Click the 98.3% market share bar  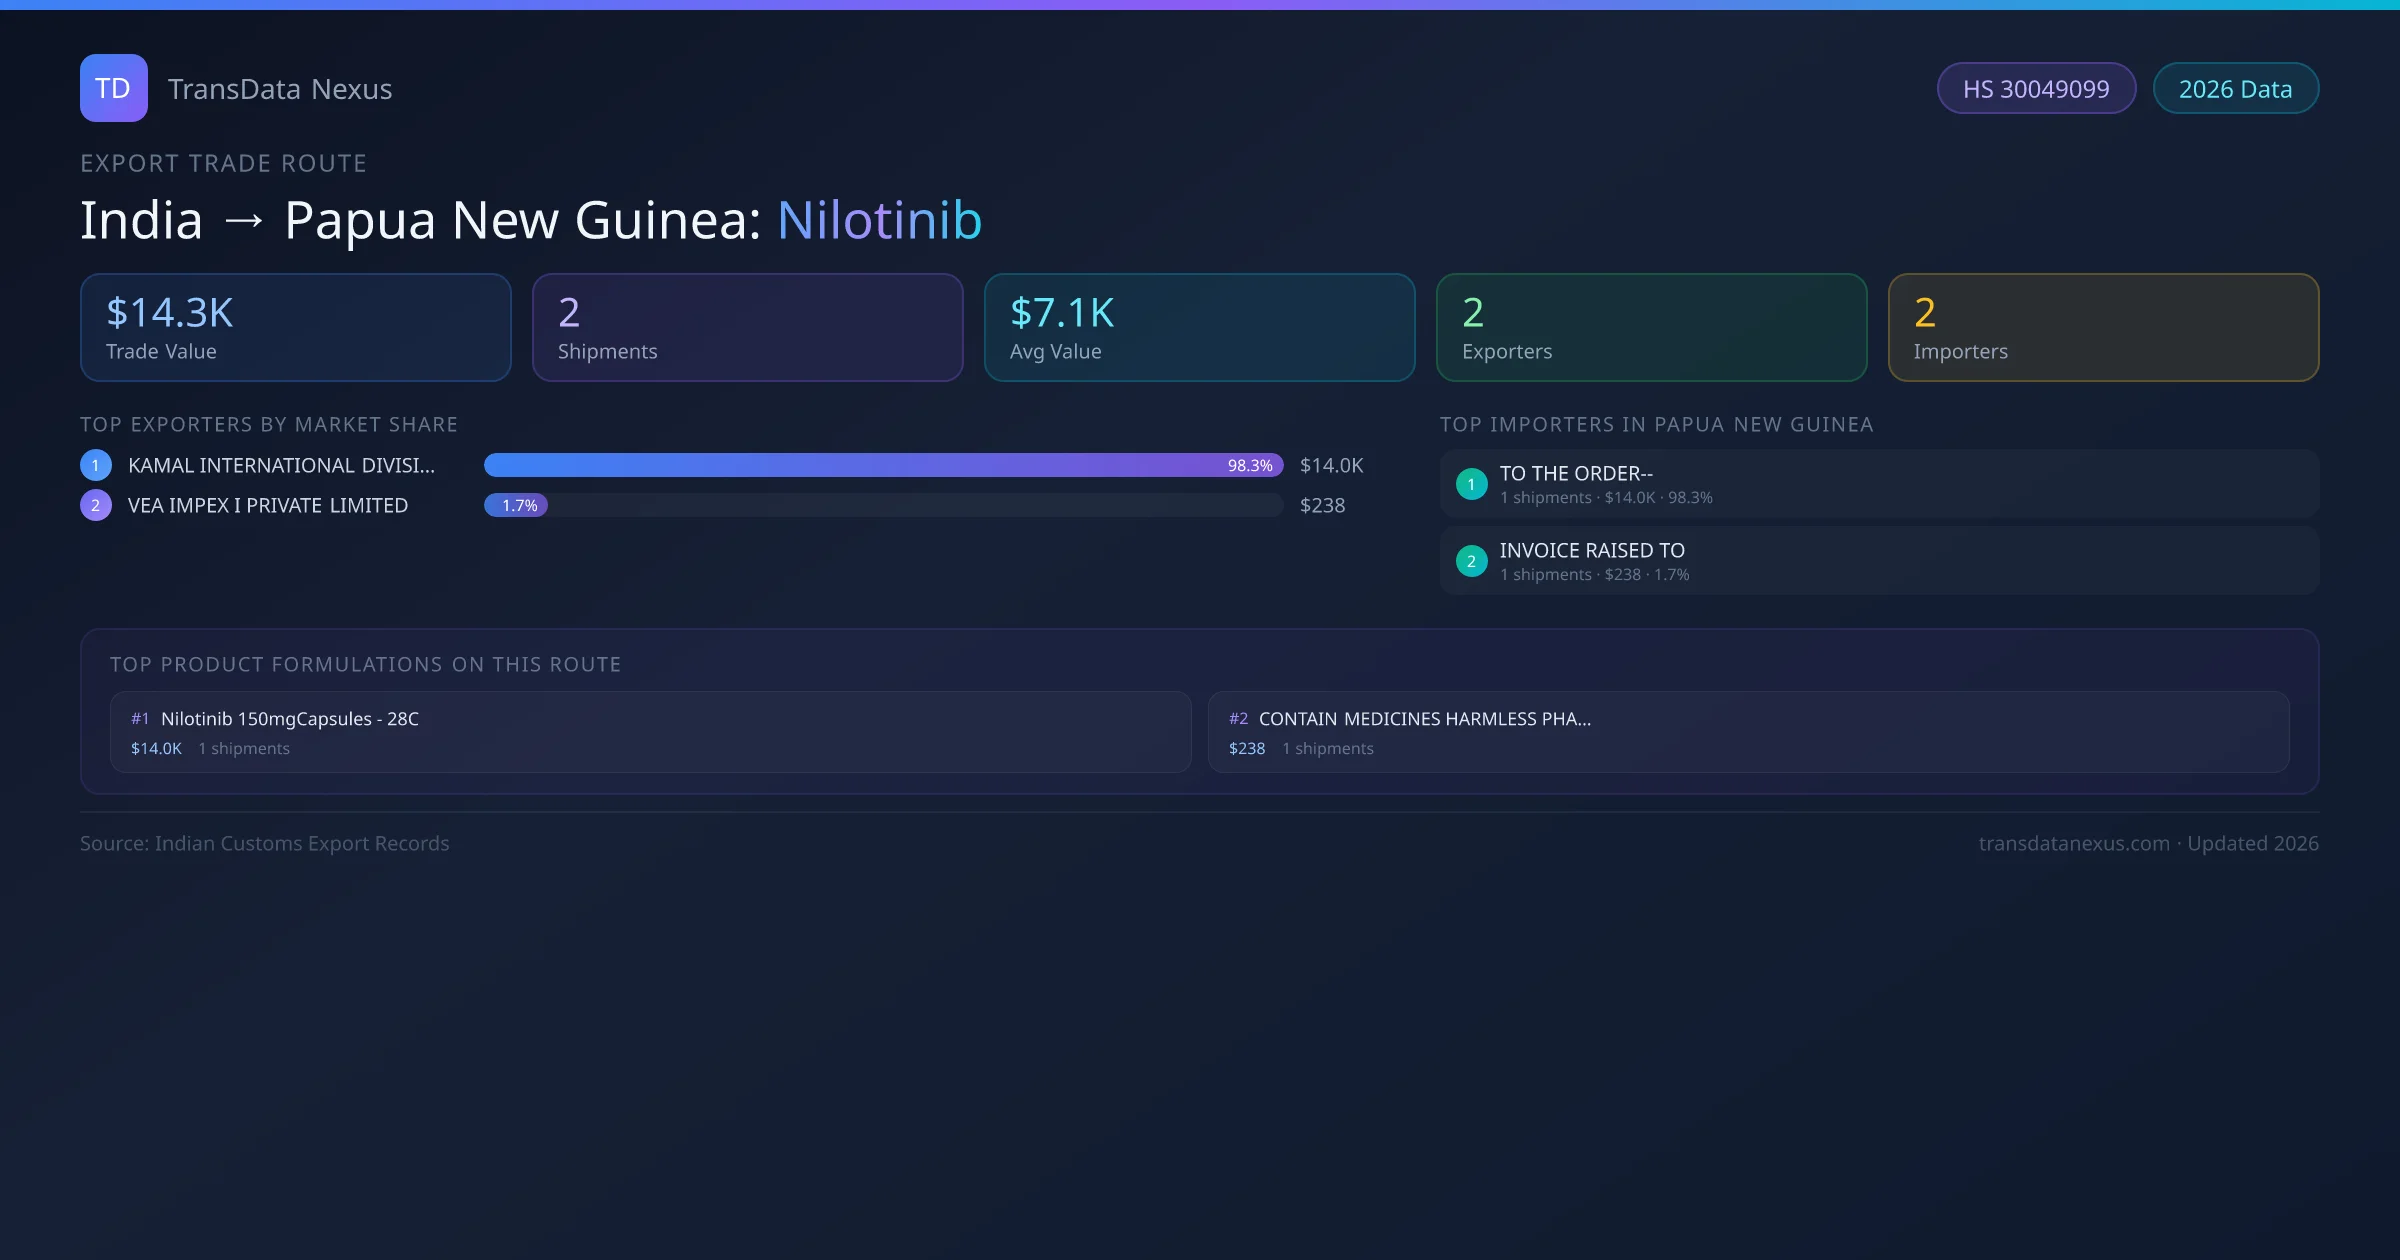click(883, 465)
